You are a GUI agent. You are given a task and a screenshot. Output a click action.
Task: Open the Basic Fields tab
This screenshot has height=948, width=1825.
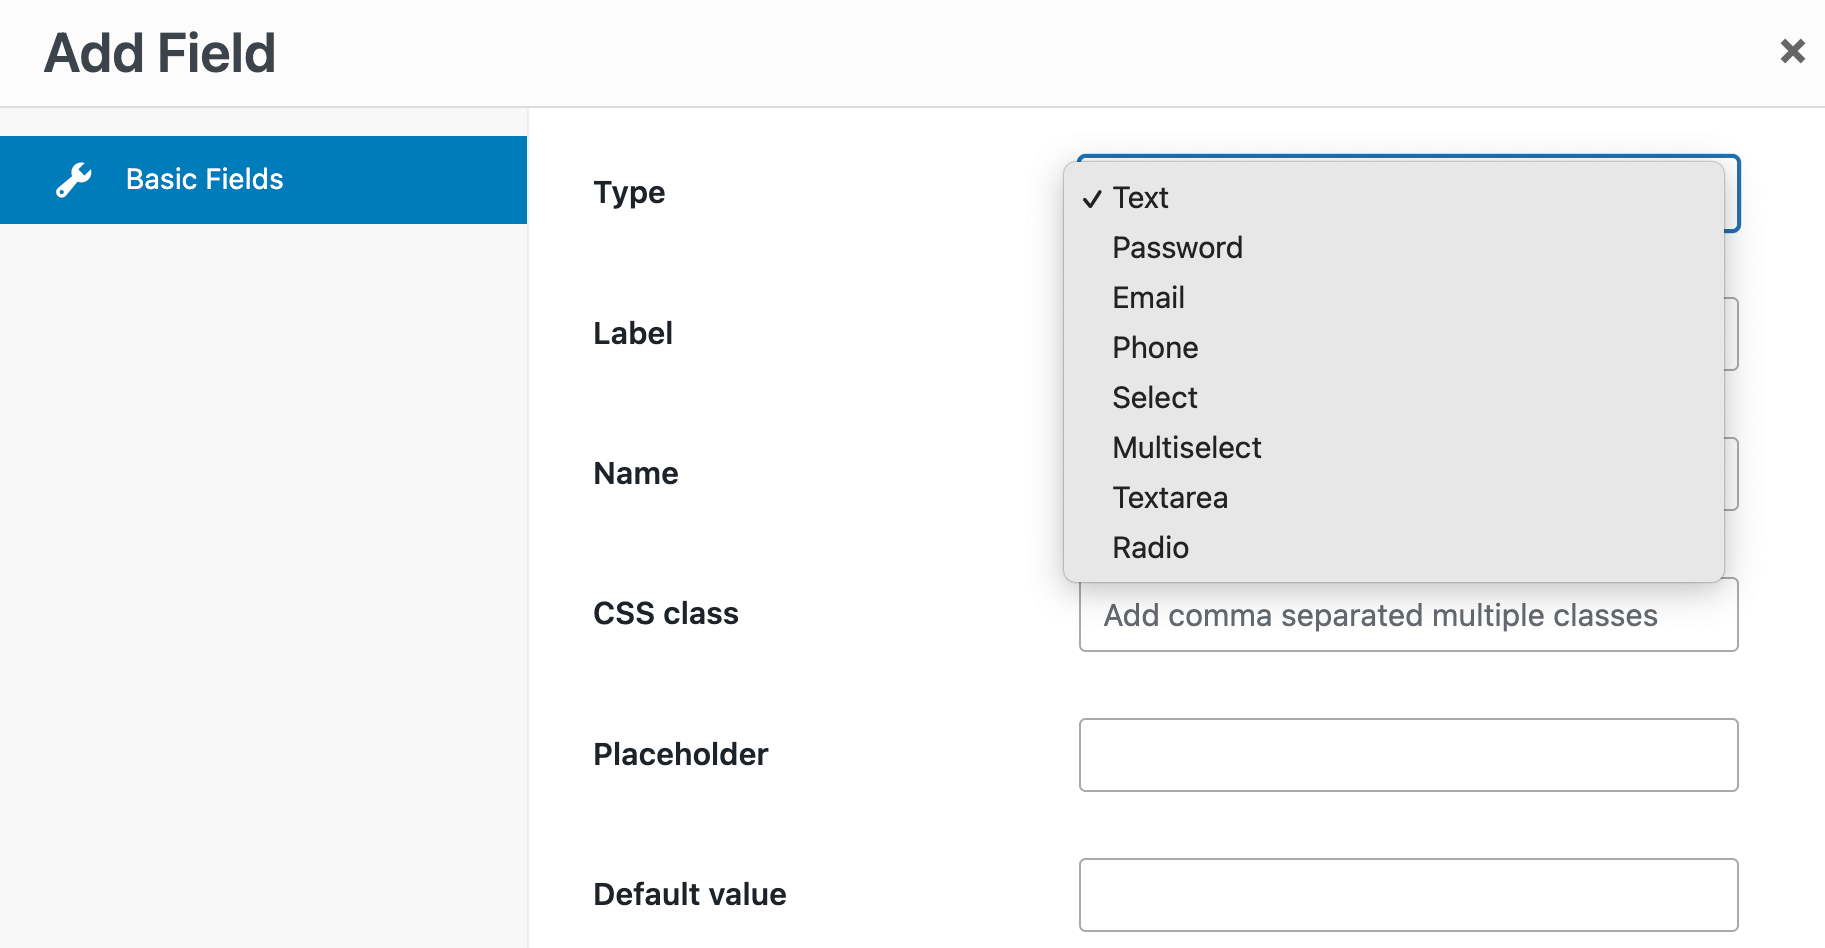[263, 180]
